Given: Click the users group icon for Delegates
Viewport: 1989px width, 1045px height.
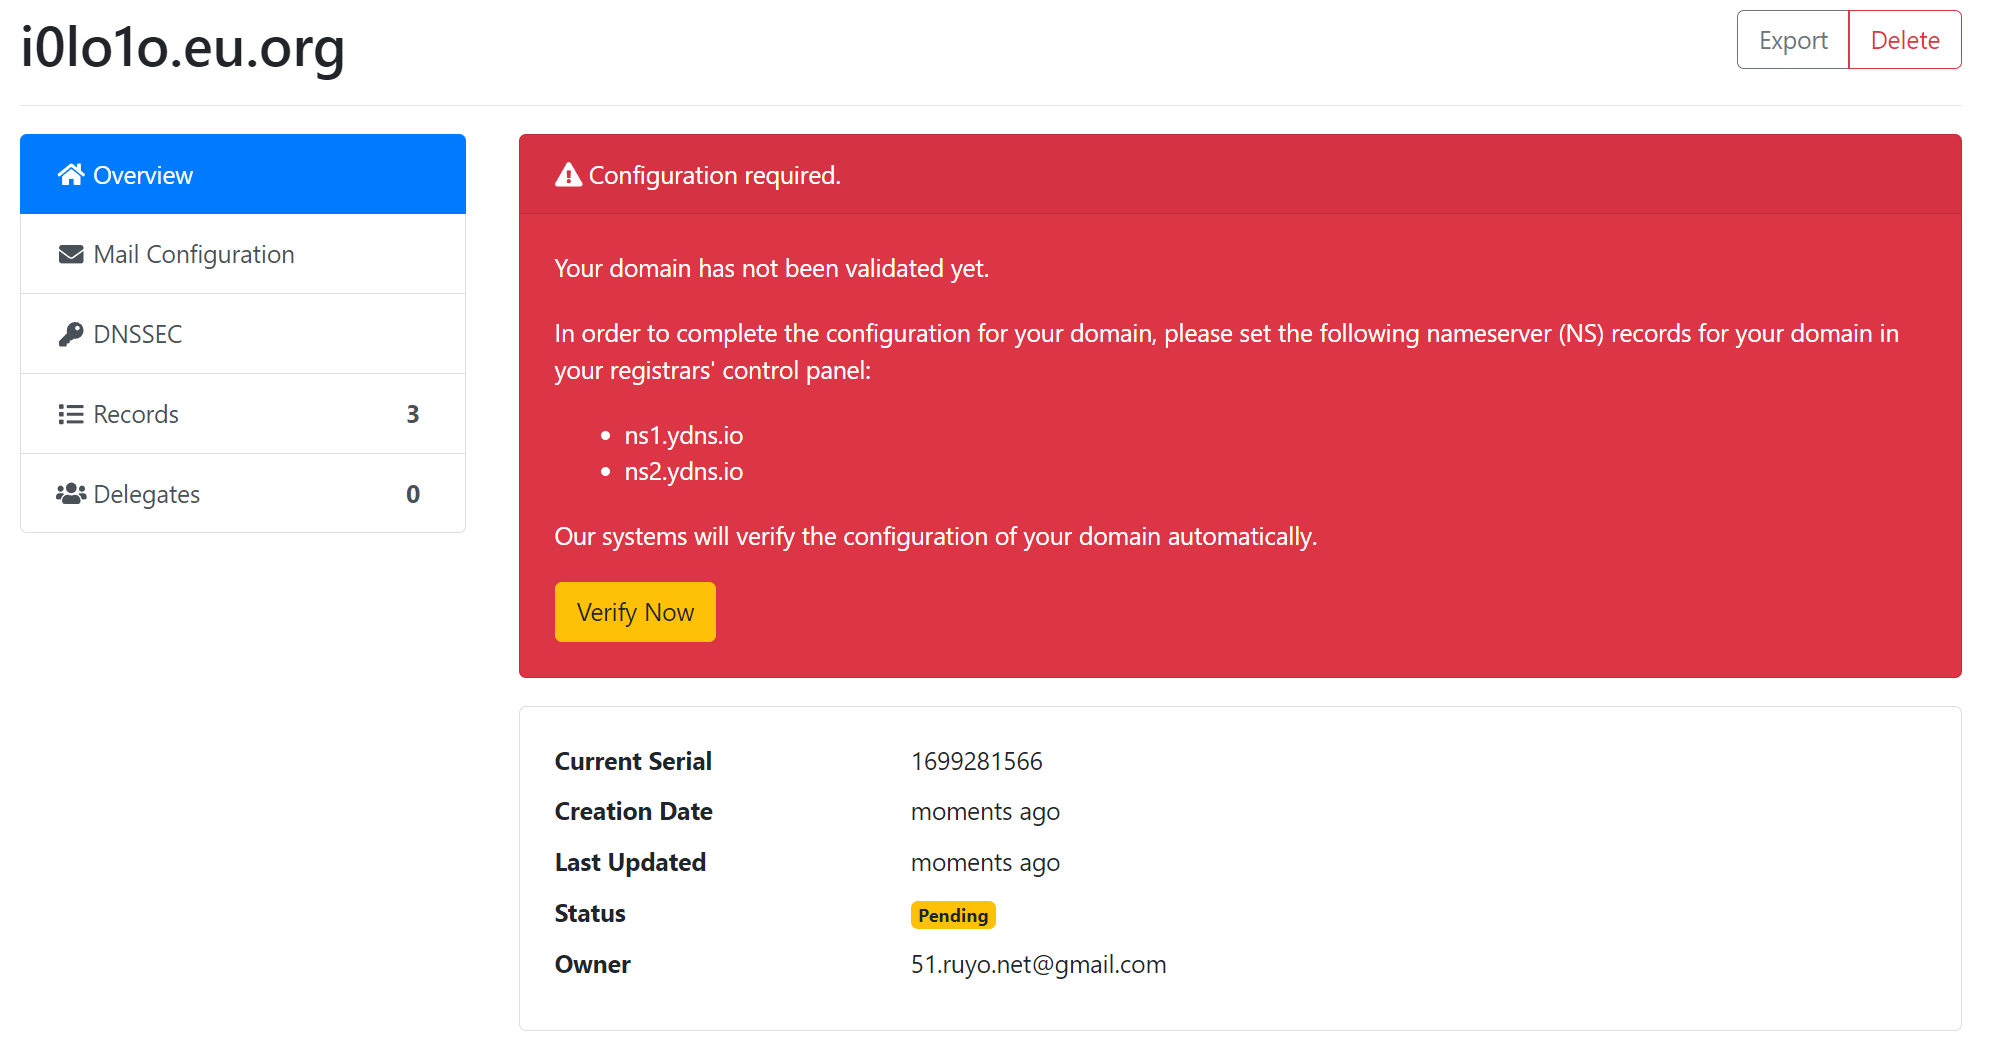Looking at the screenshot, I should point(71,494).
